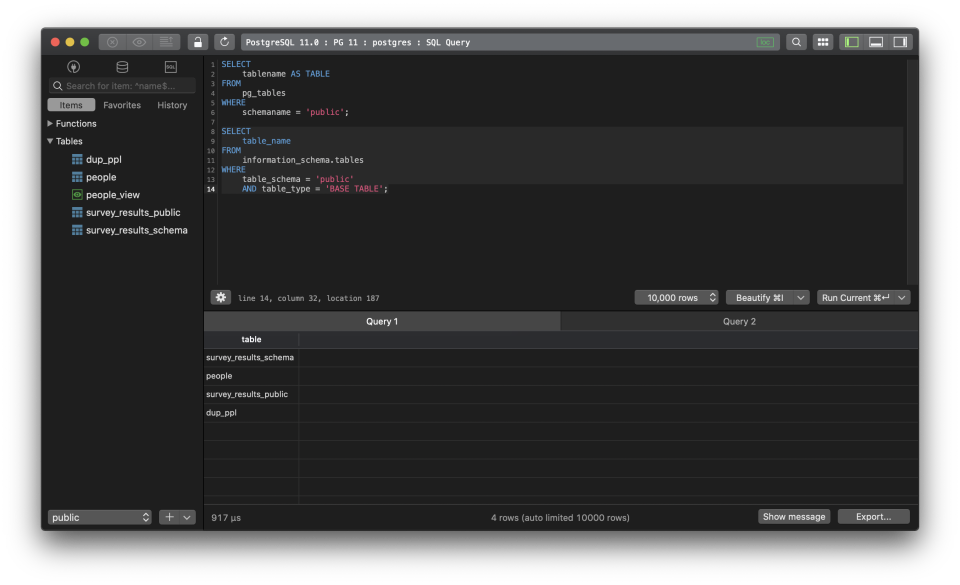This screenshot has width=960, height=585.
Task: Open the database icon in the sidebar
Action: (122, 67)
